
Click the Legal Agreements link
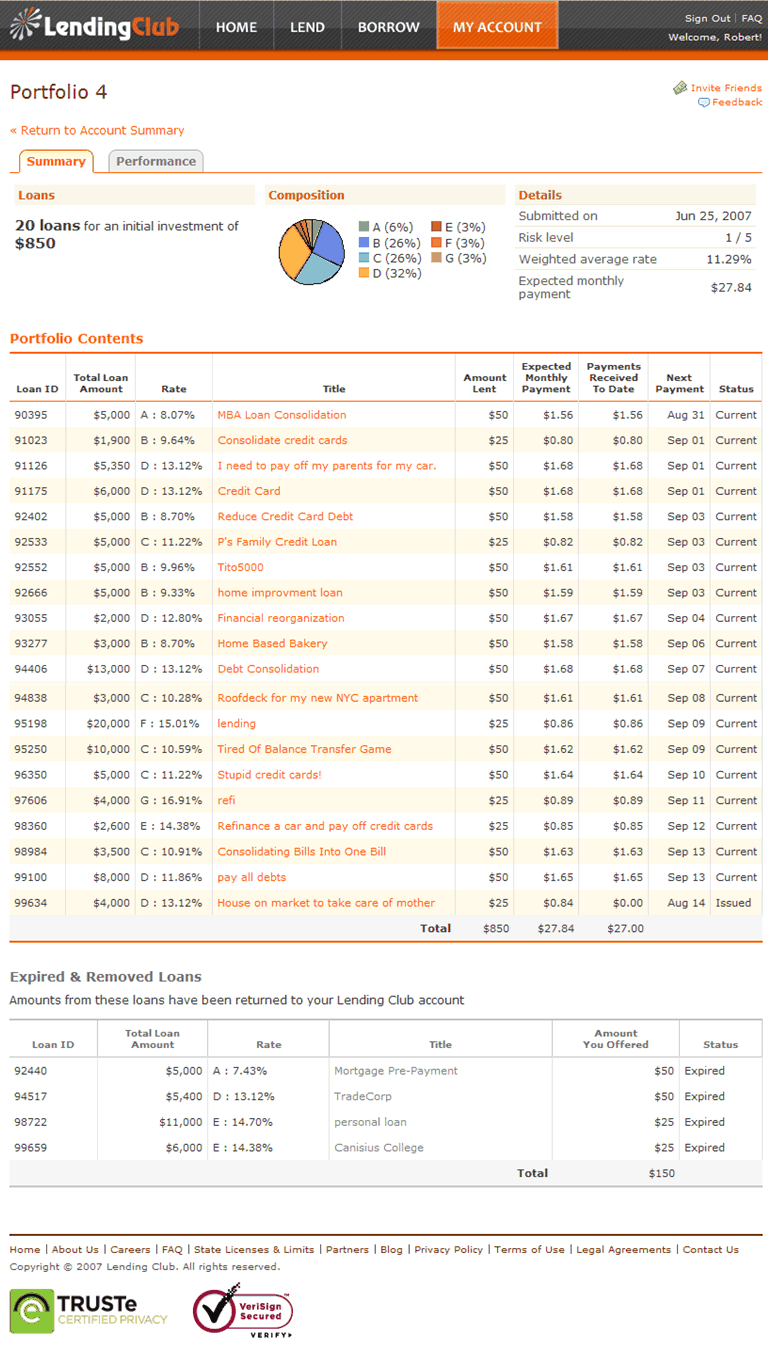tap(624, 1250)
